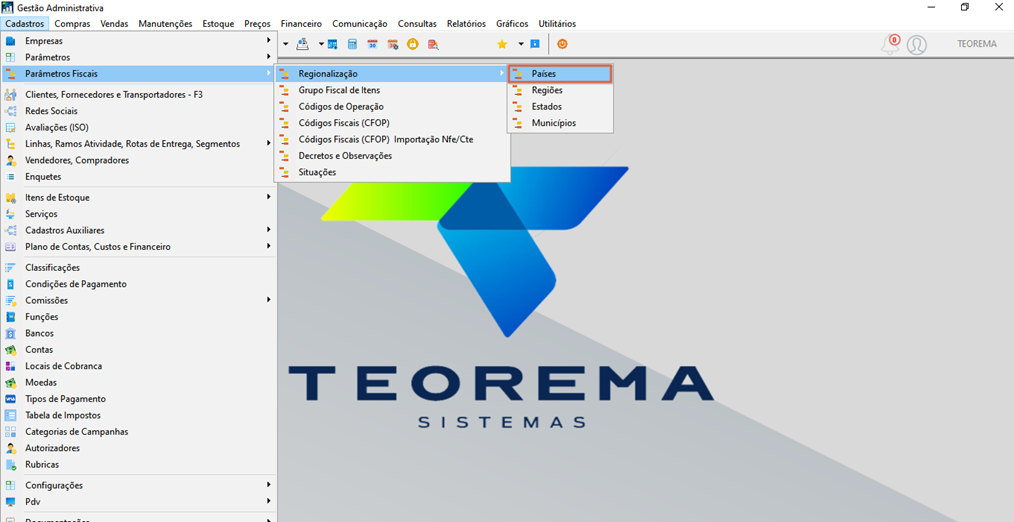Choose Grupo Fiscal de Itens
Image resolution: width=1014 pixels, height=522 pixels.
[393, 91]
